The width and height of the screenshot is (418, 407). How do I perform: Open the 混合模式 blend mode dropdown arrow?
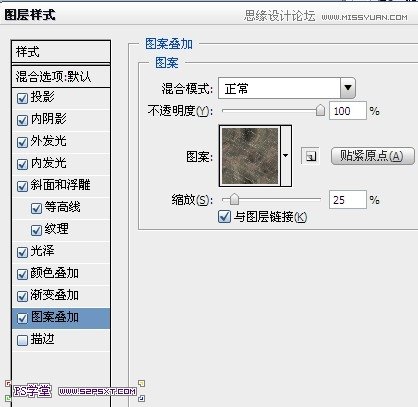click(x=348, y=88)
